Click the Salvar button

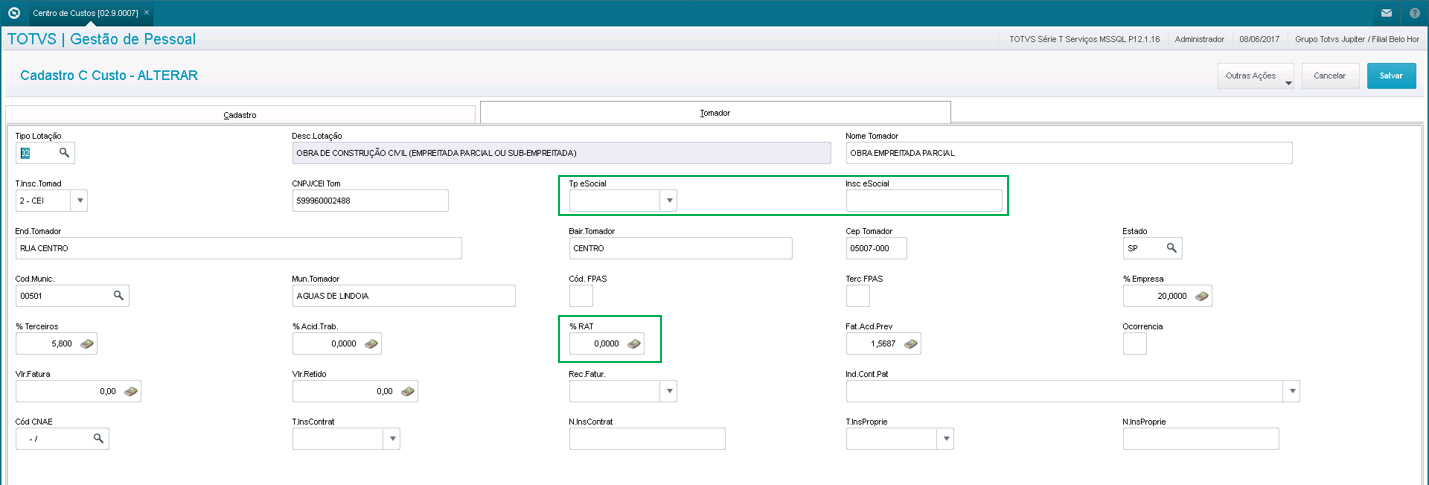click(1391, 76)
